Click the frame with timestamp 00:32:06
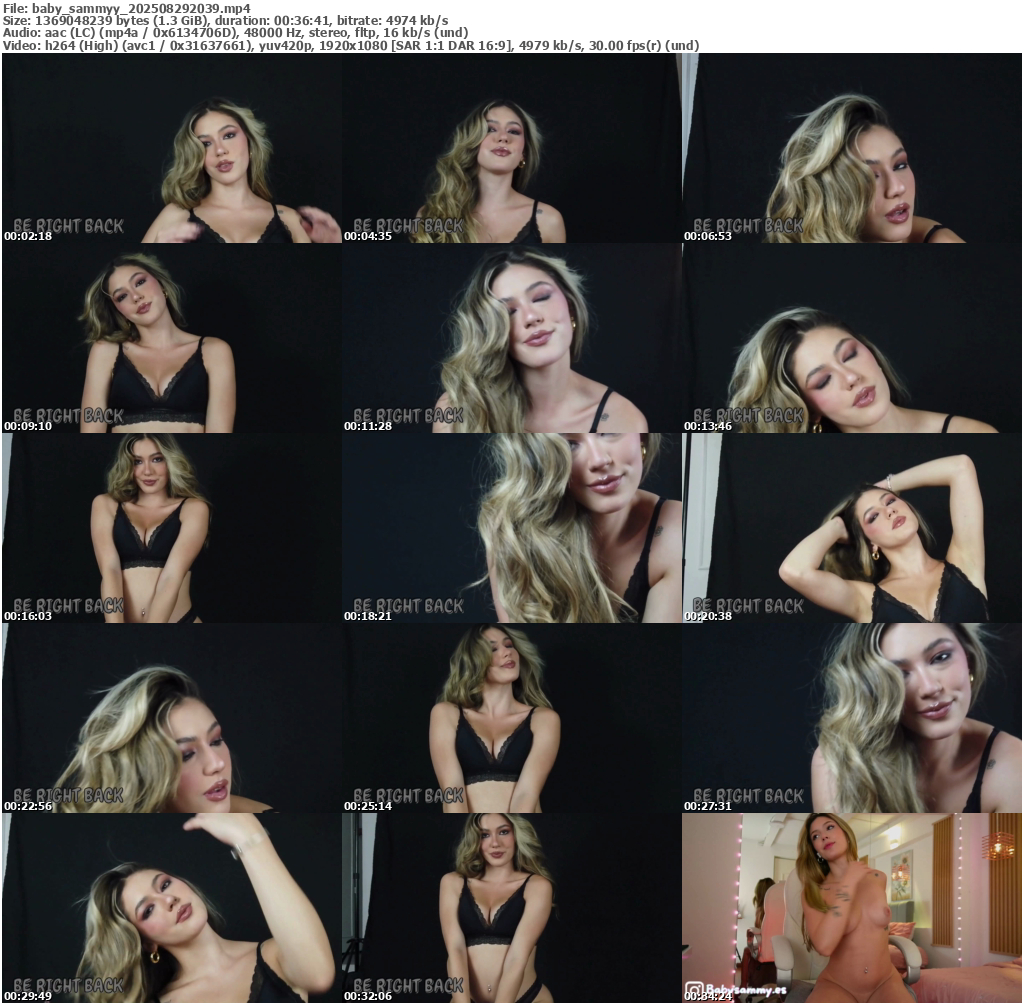 [x=511, y=908]
